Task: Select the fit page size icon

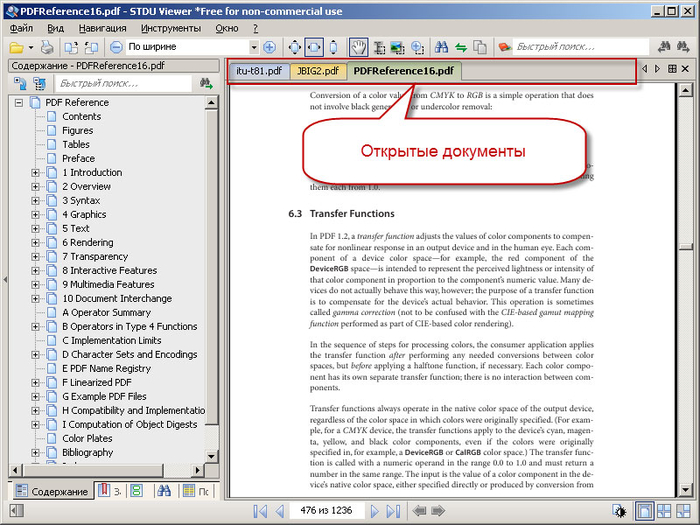Action: [x=295, y=47]
